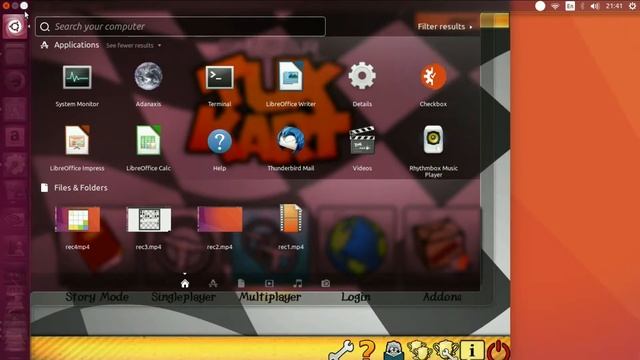
Task: Open SuperTuxKart tutorial reading penguin icon
Action: pyautogui.click(x=393, y=350)
